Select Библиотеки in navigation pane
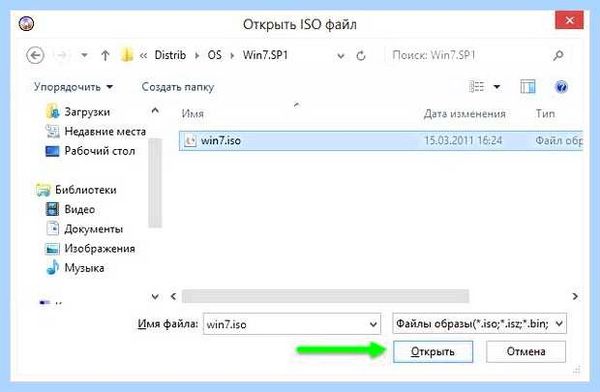Screen dimensions: 600x392 (x=85, y=190)
